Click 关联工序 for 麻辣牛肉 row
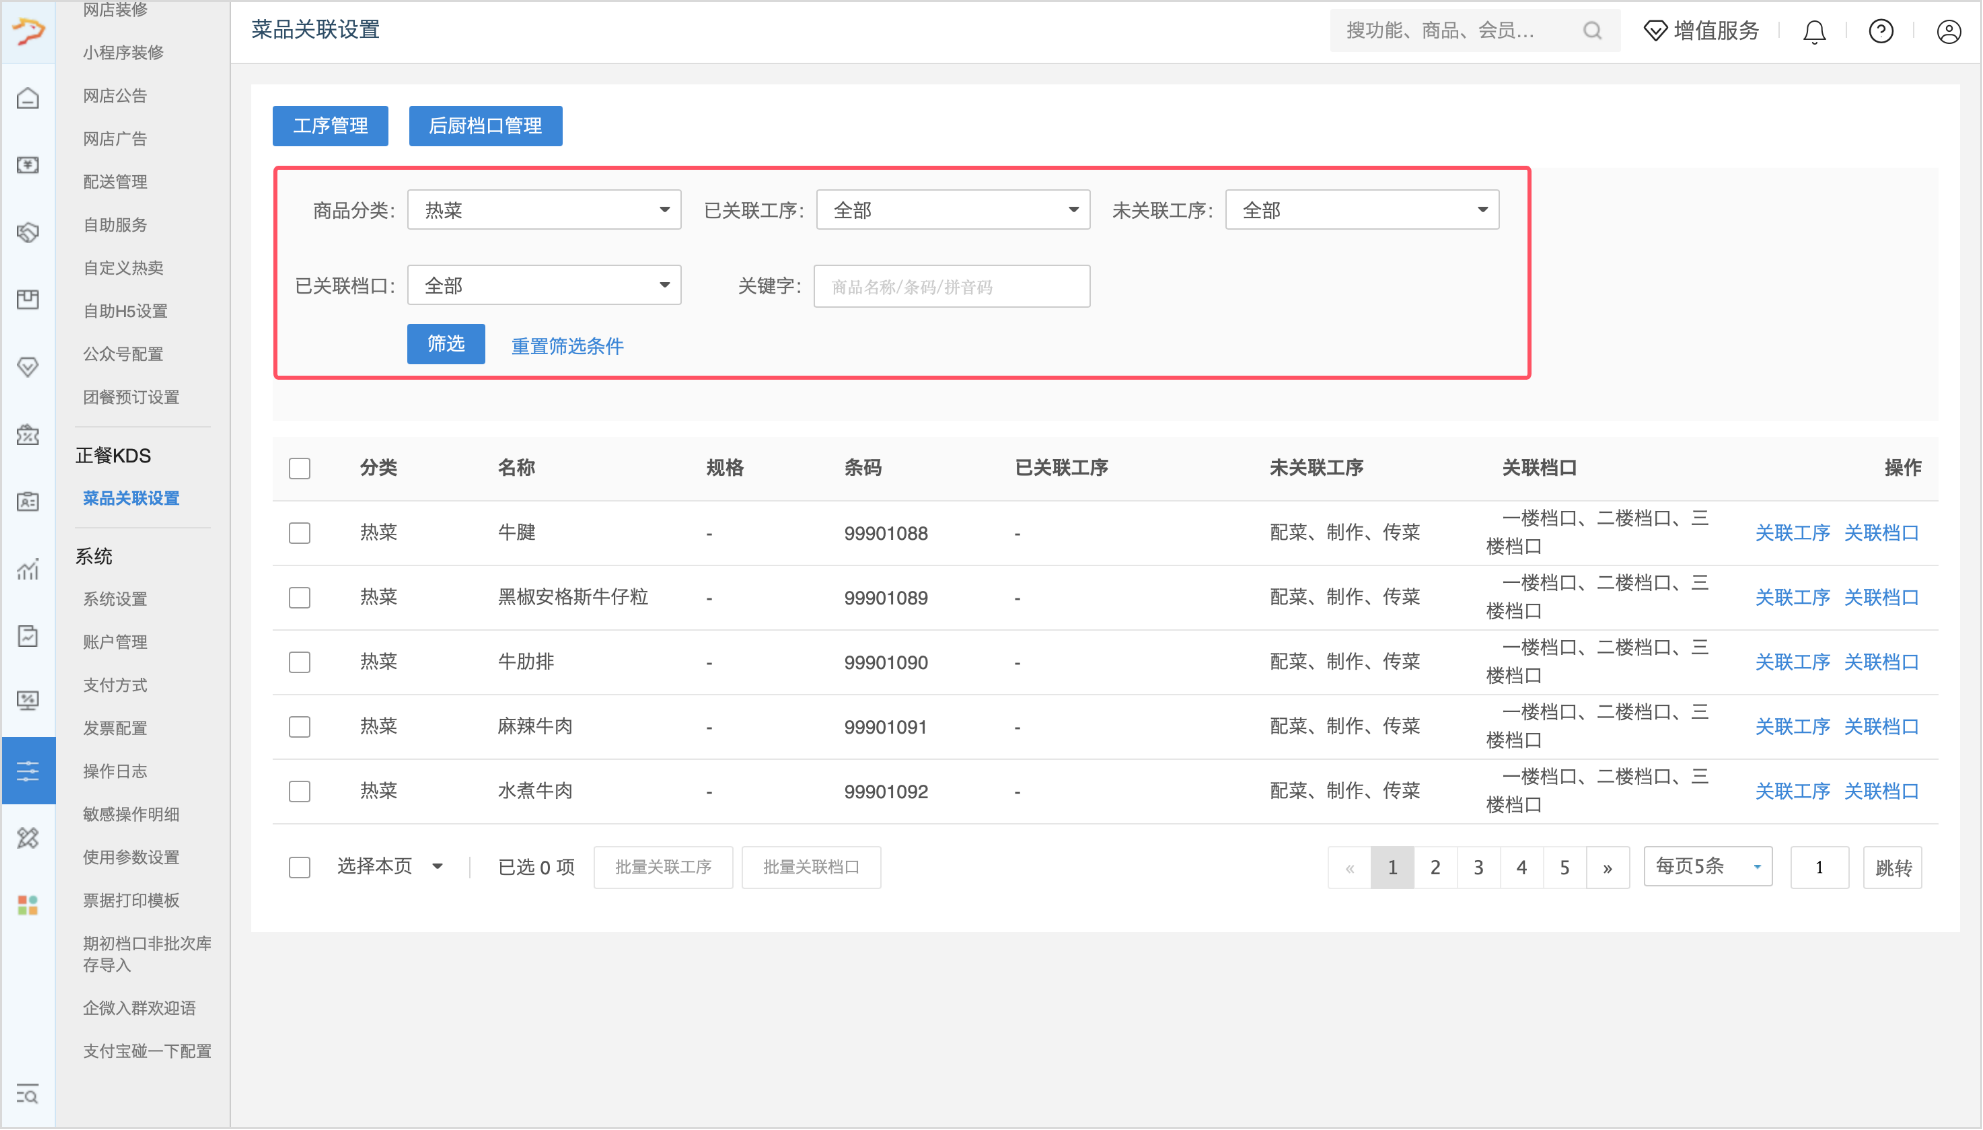 (x=1792, y=727)
